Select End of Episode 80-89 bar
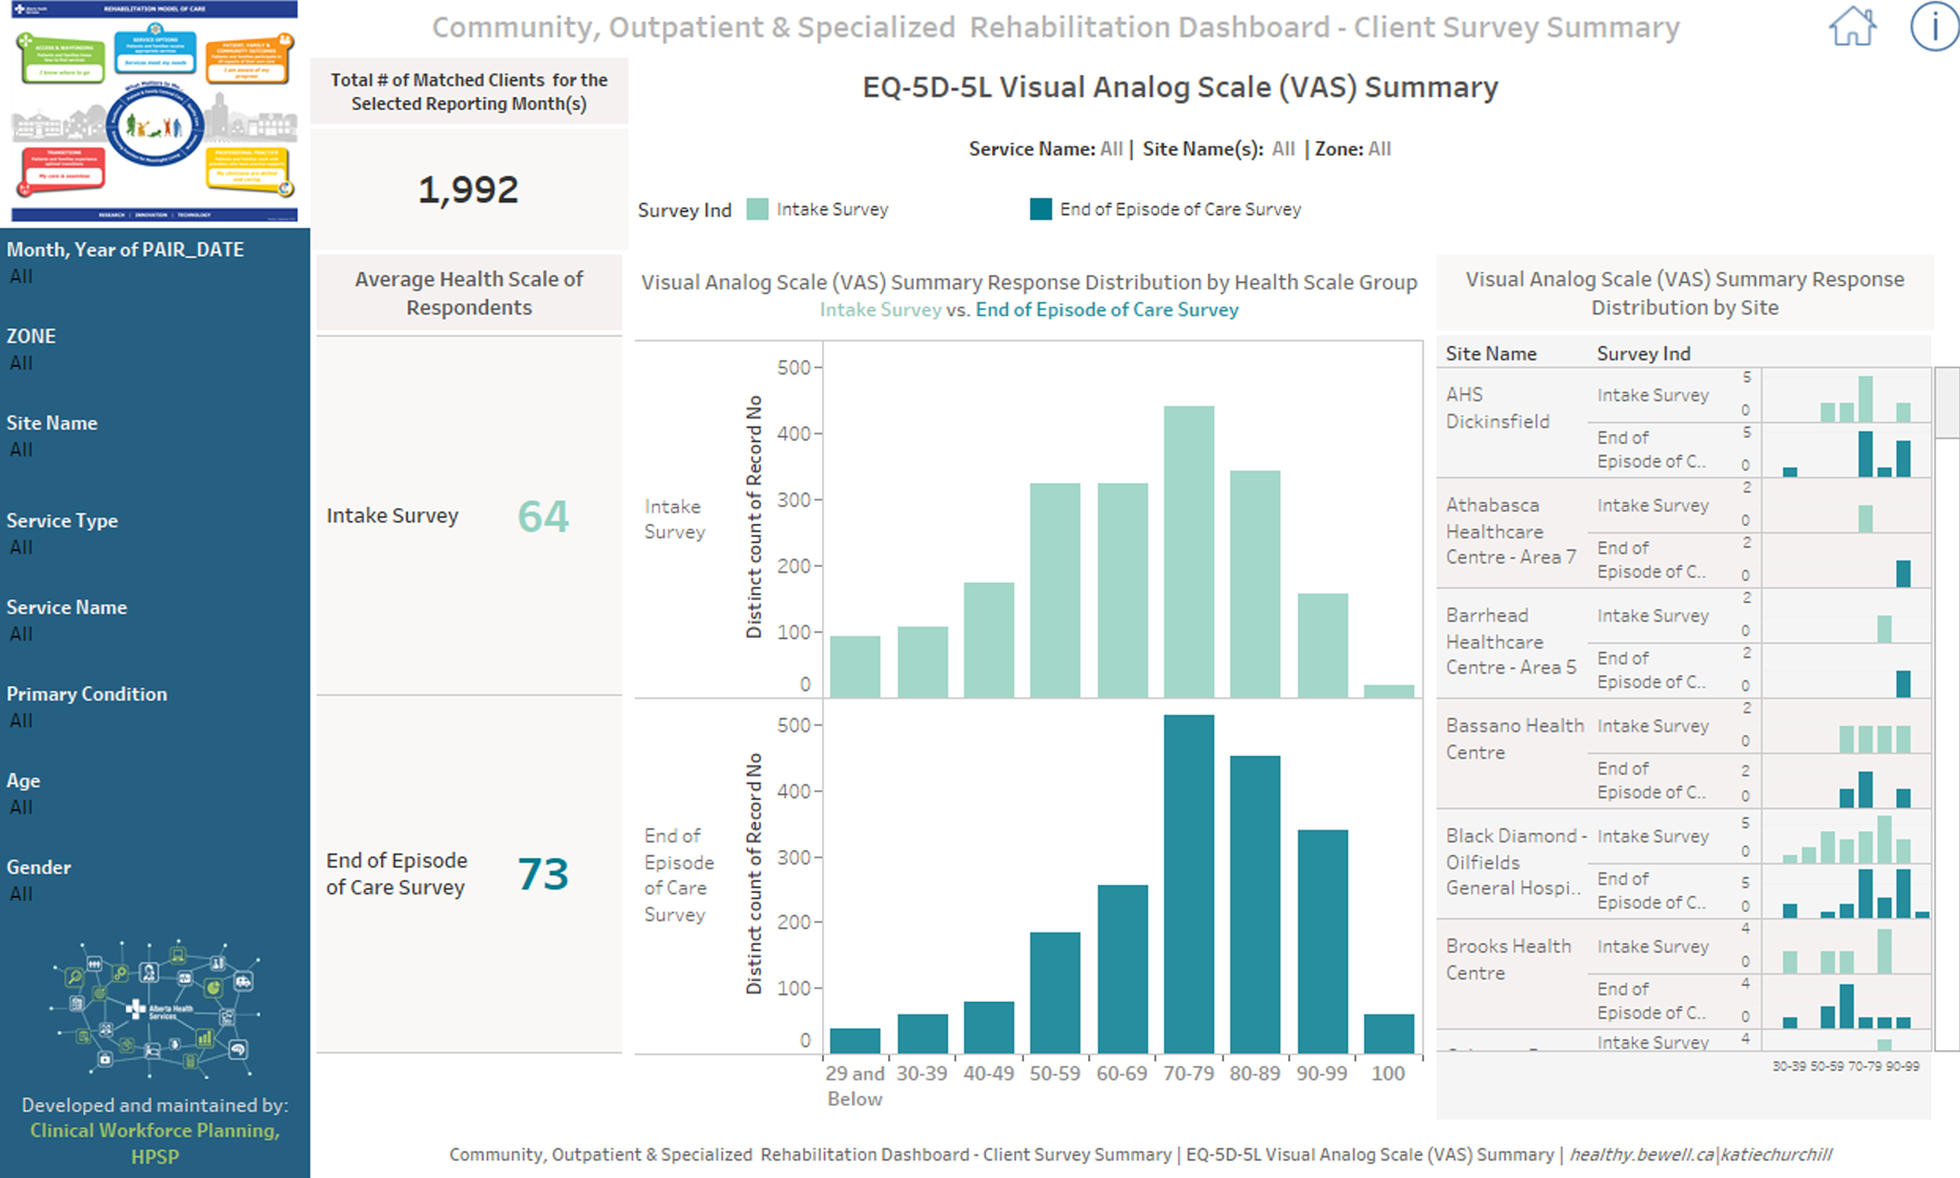The width and height of the screenshot is (1960, 1178). click(1255, 905)
